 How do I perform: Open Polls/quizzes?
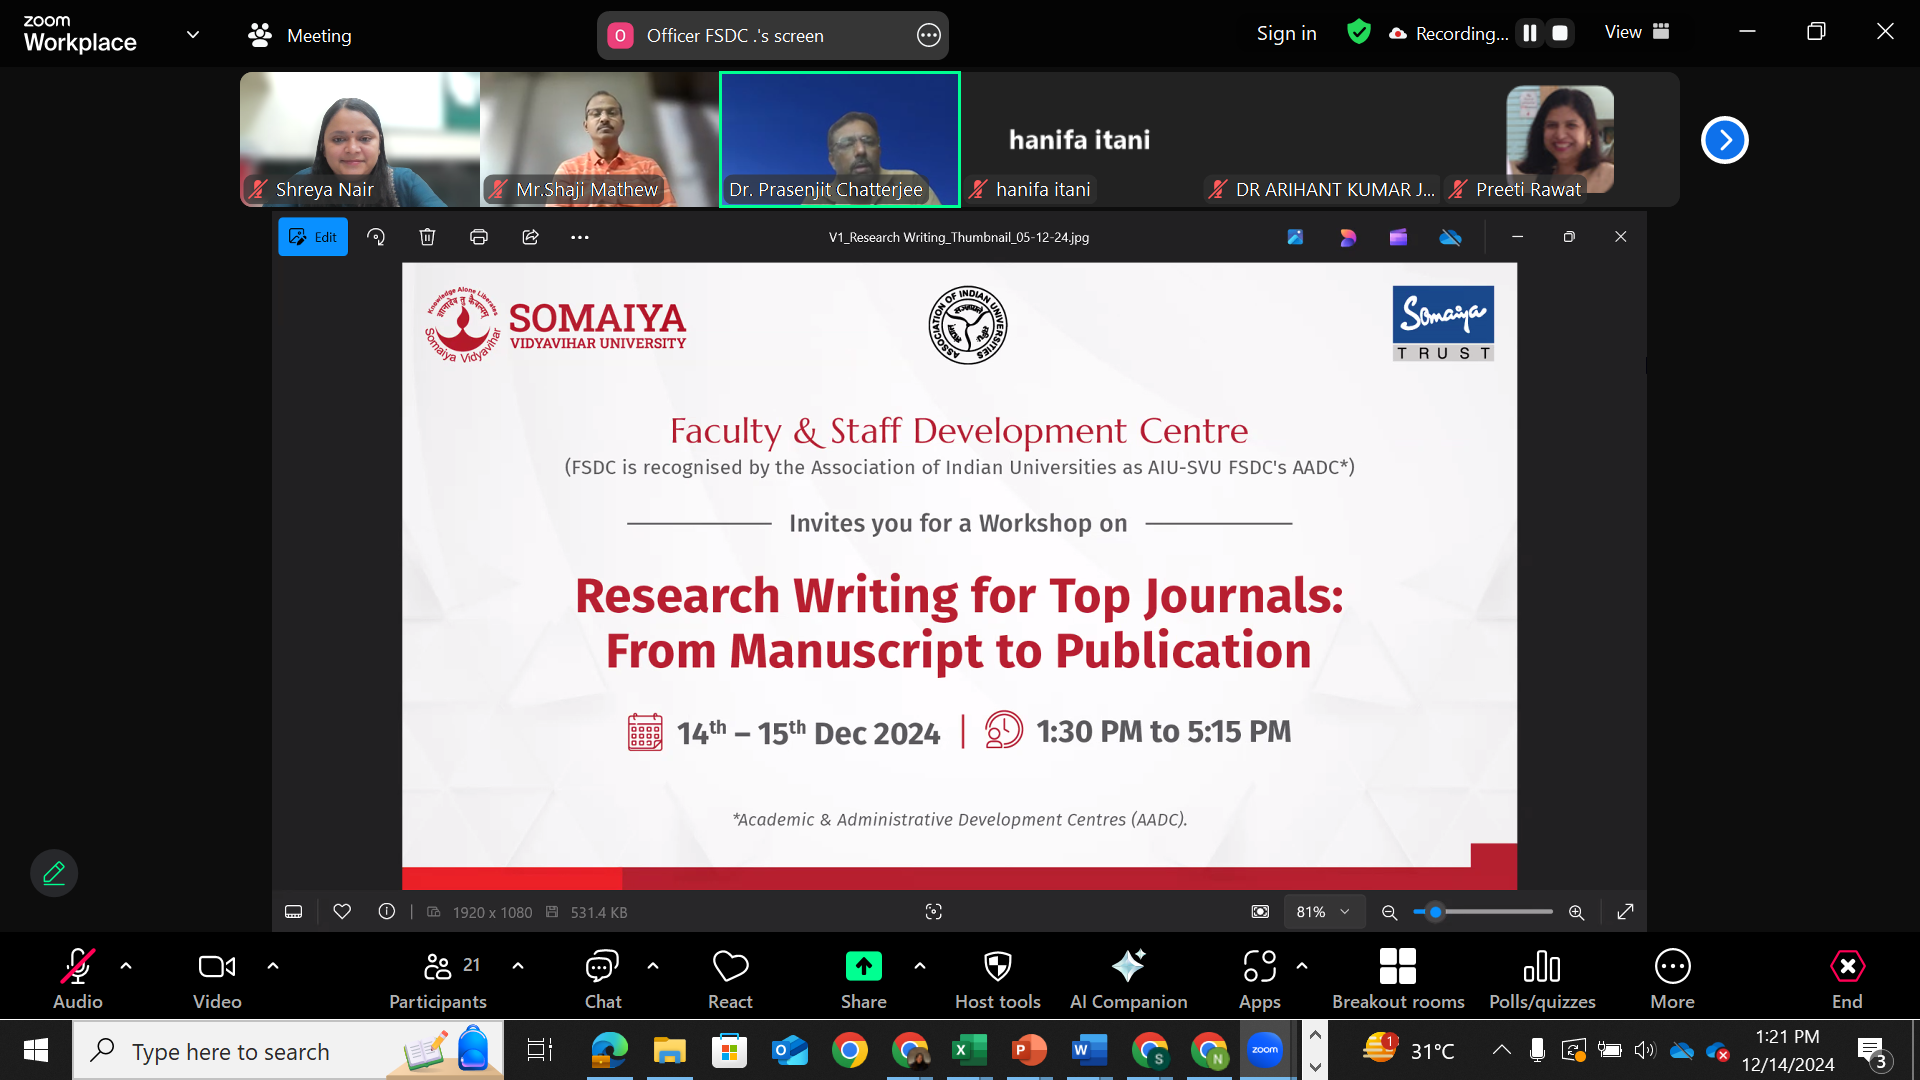(x=1542, y=979)
